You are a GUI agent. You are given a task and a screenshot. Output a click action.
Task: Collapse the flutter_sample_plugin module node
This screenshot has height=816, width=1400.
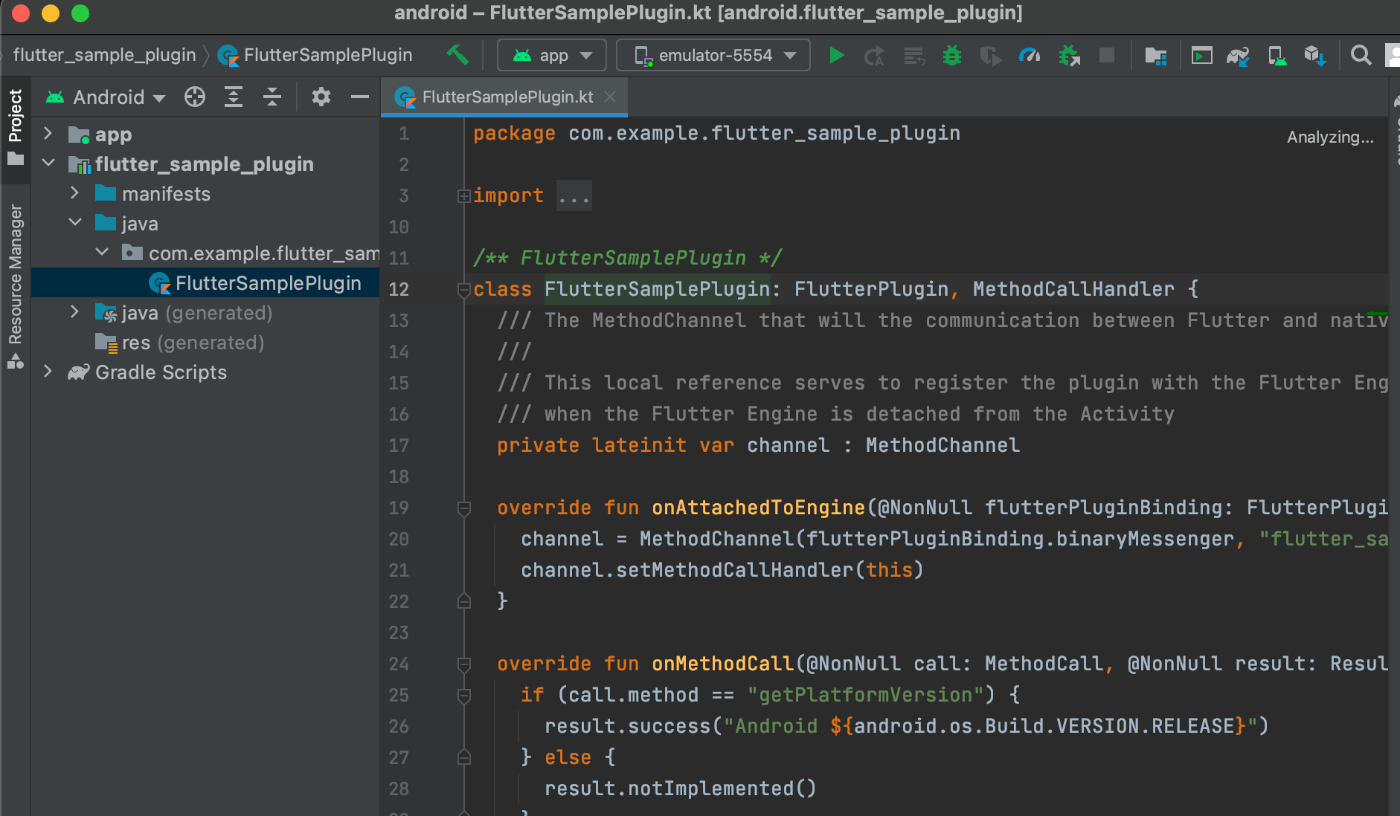pyautogui.click(x=47, y=164)
